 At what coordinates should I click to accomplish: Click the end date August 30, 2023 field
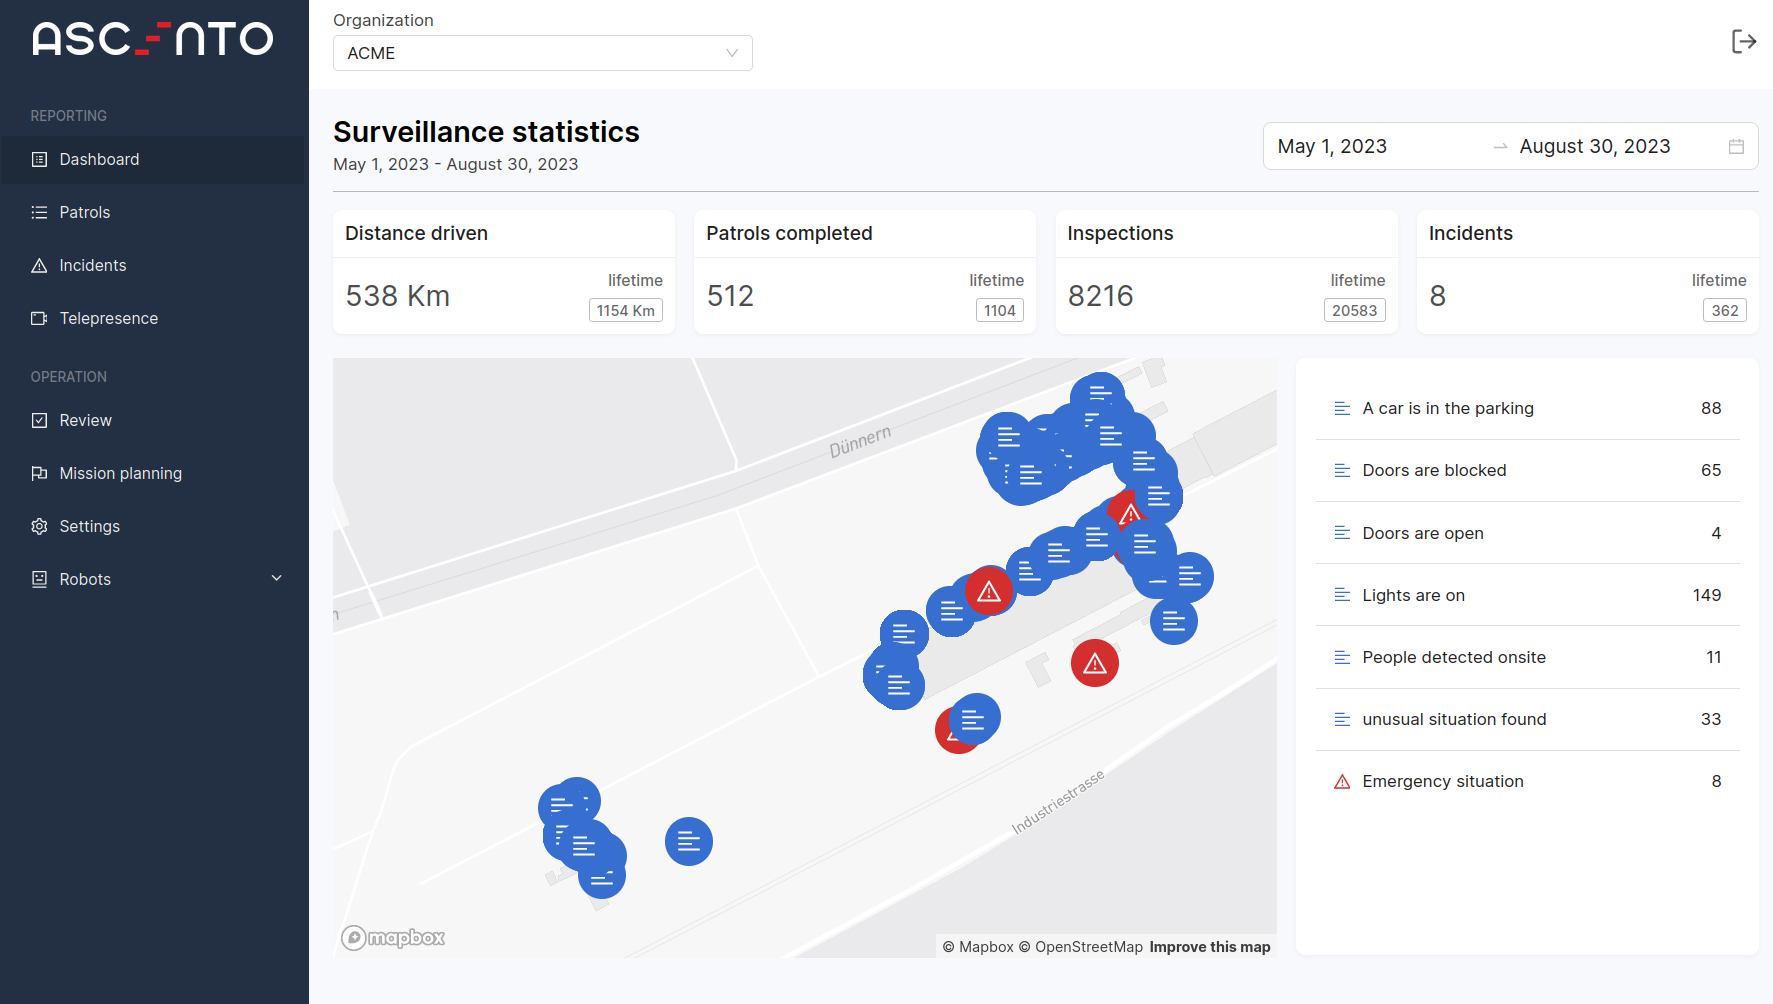(x=1594, y=147)
